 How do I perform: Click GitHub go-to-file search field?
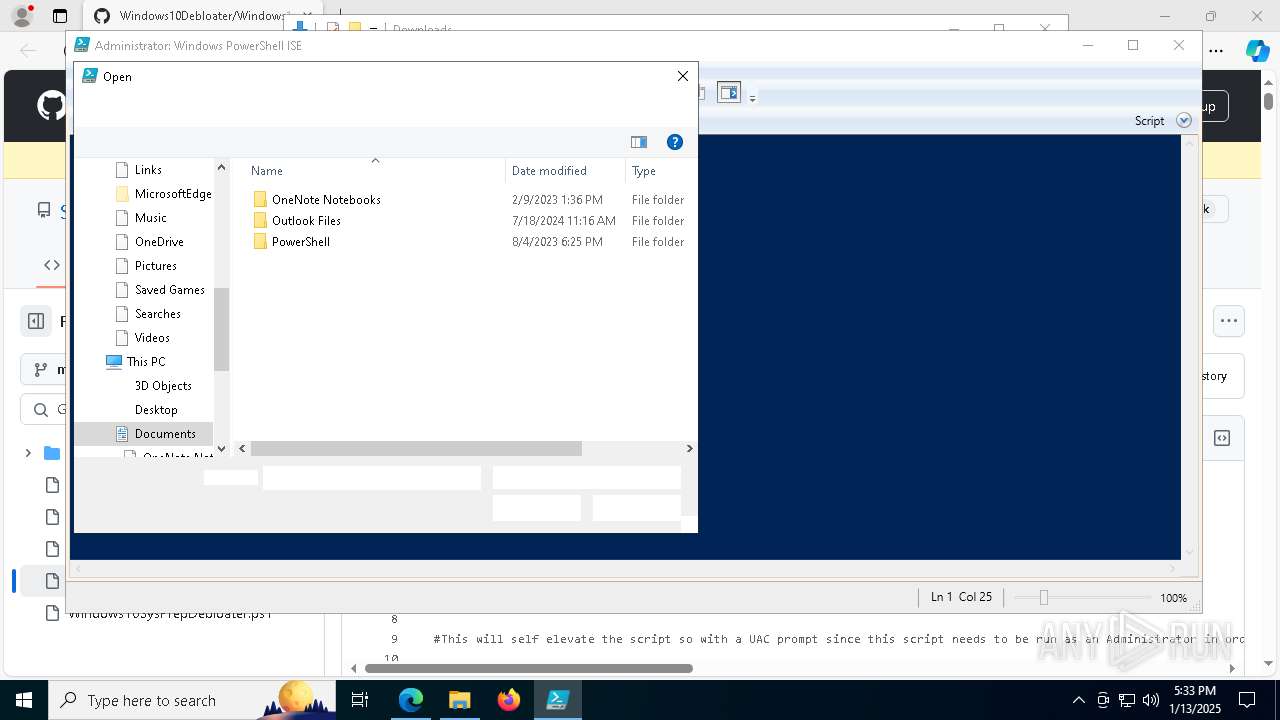45,410
